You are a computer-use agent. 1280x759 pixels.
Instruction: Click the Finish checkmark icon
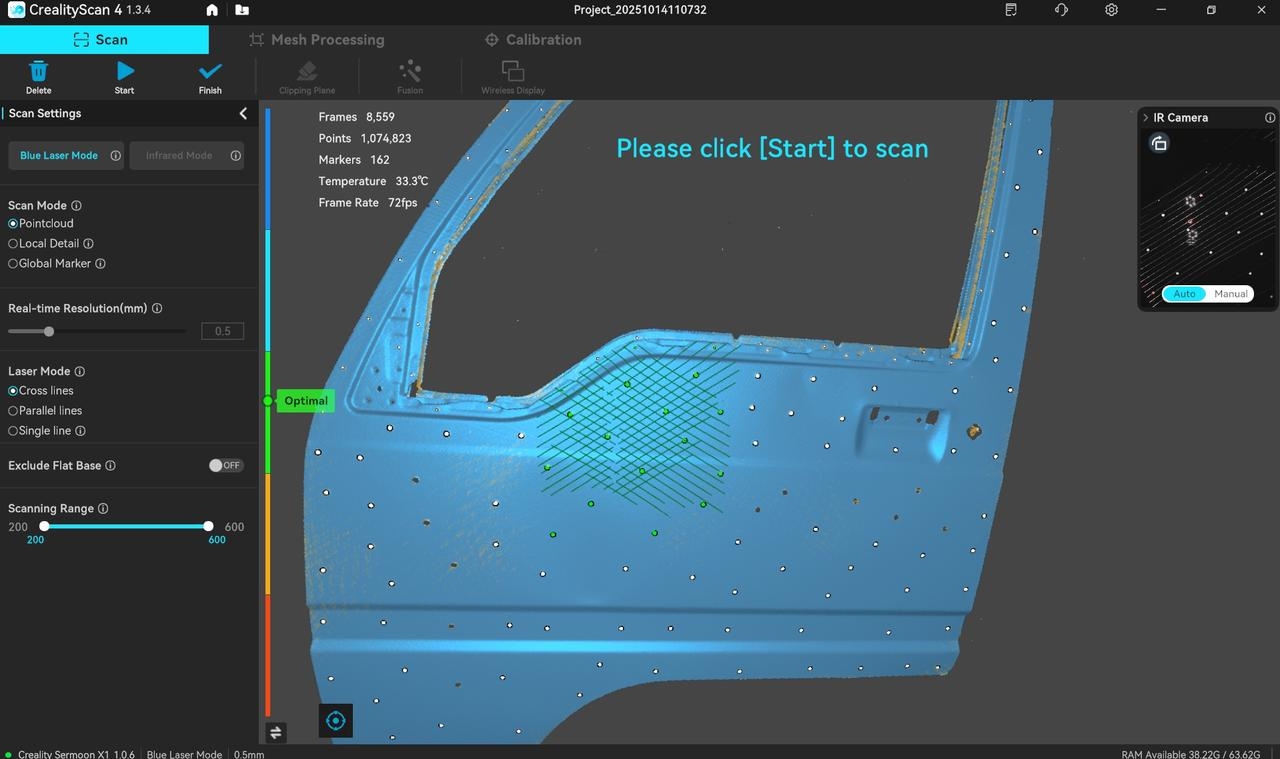[210, 72]
